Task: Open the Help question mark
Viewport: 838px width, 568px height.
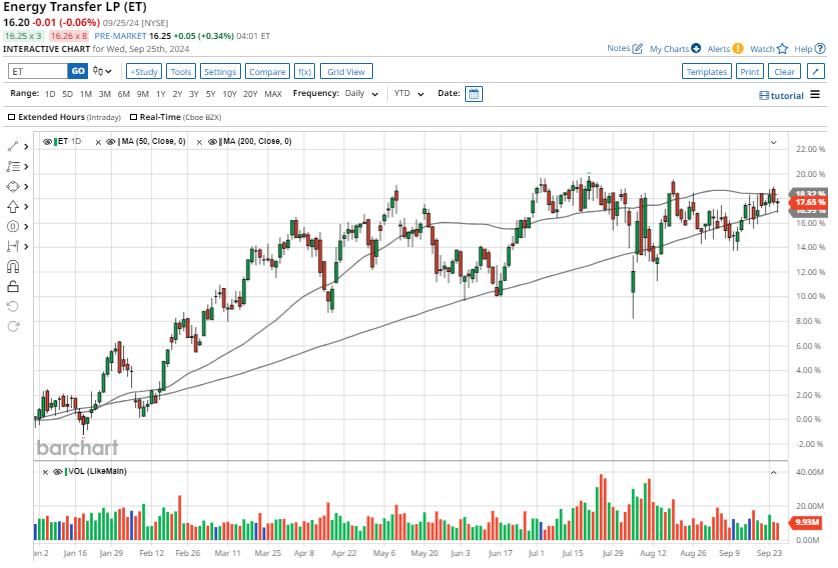Action: pyautogui.click(x=810, y=49)
